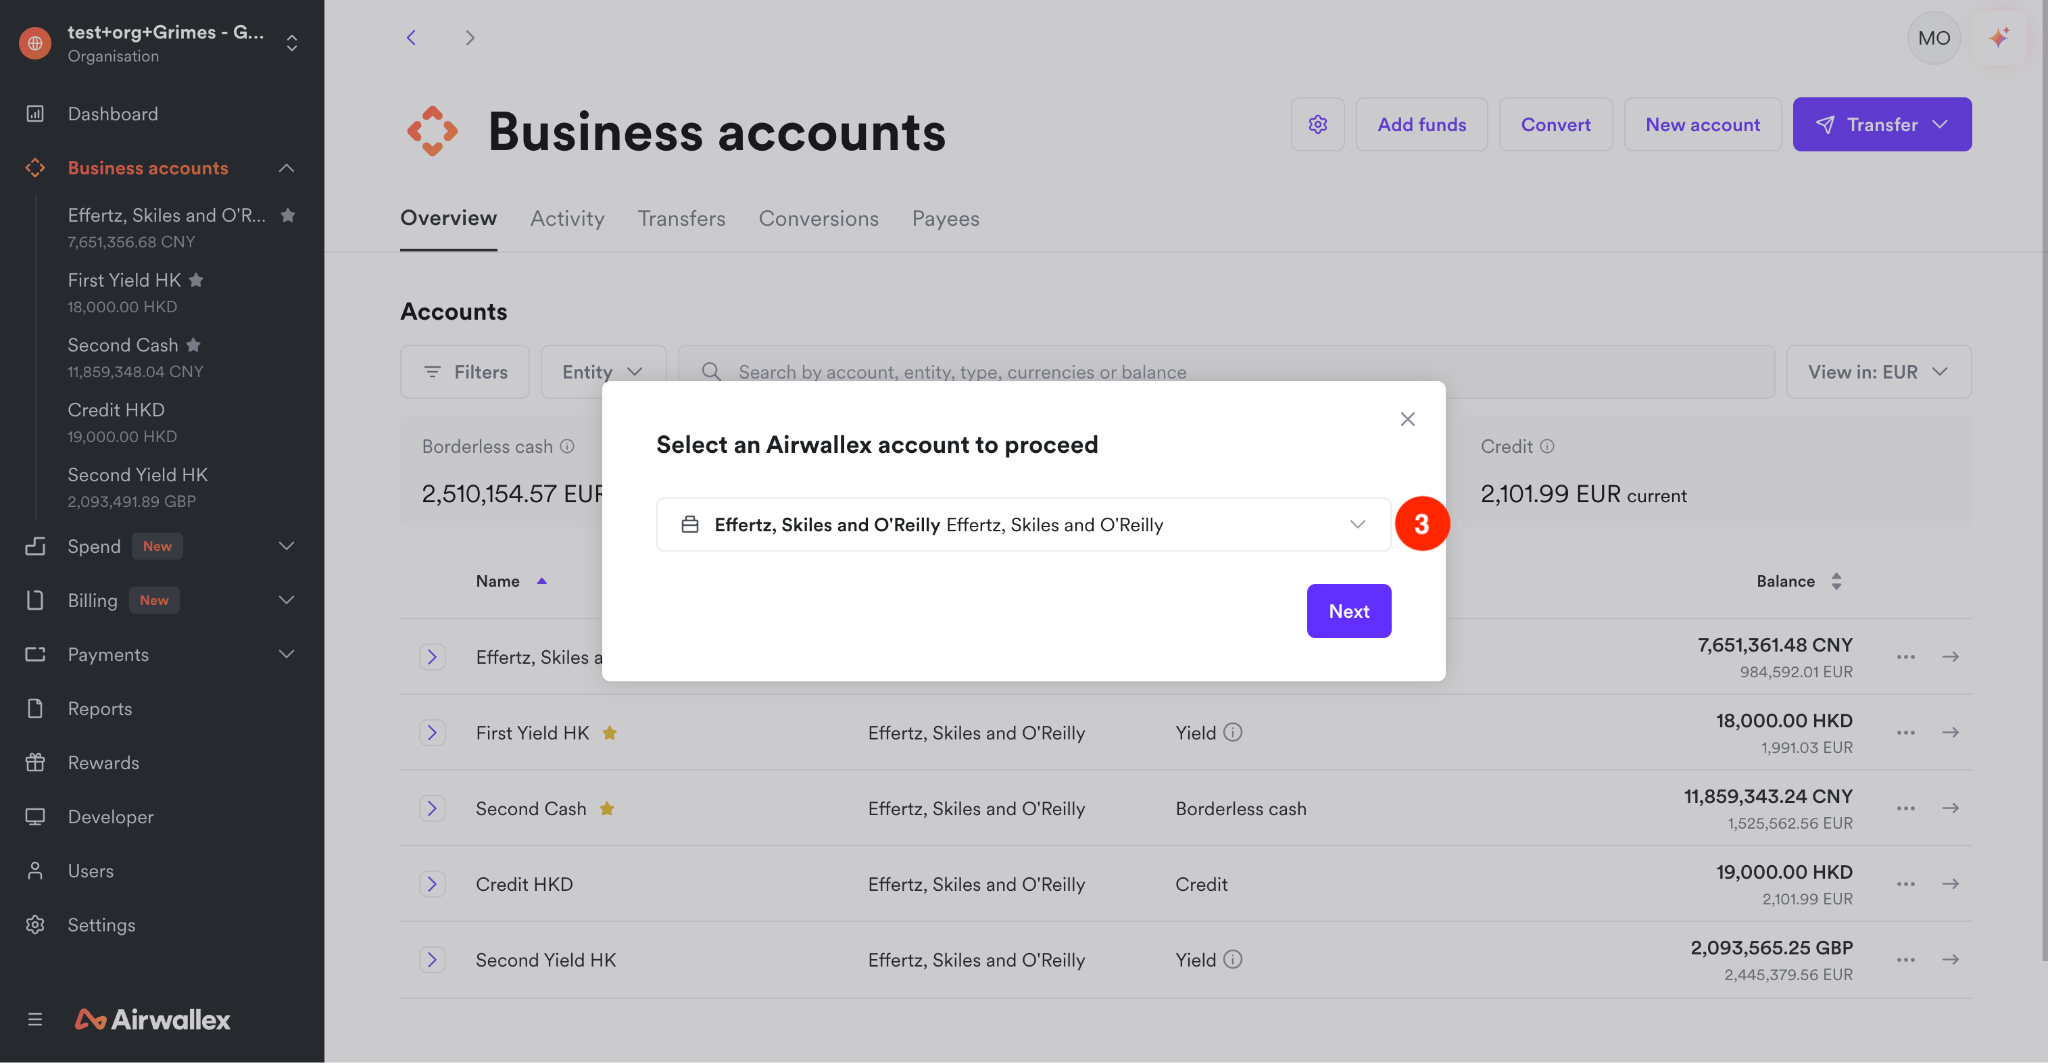
Task: Click the hamburger menu icon beside Airwallex logo
Action: coord(35,1019)
